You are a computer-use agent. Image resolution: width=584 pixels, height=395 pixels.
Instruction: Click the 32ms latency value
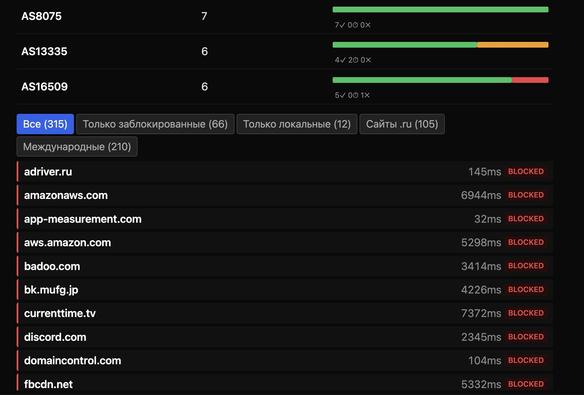point(488,219)
